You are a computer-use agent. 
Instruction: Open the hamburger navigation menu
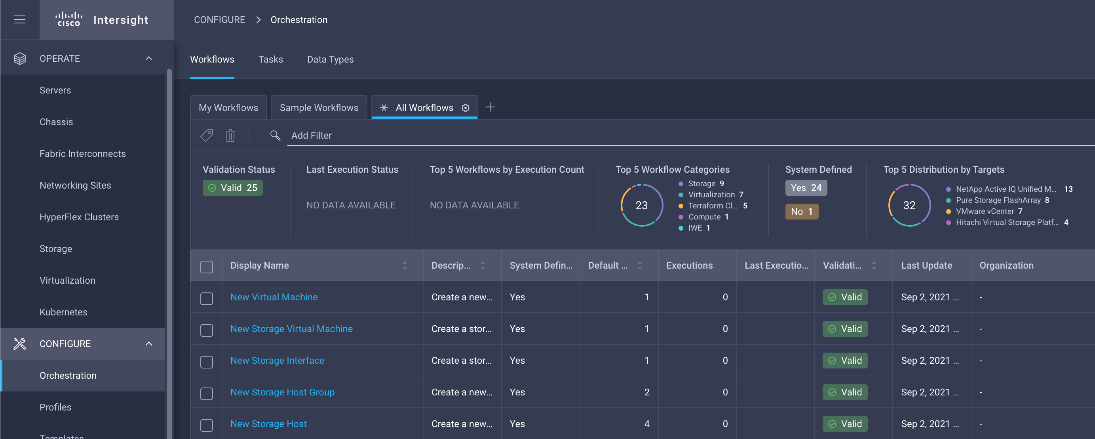coord(20,20)
